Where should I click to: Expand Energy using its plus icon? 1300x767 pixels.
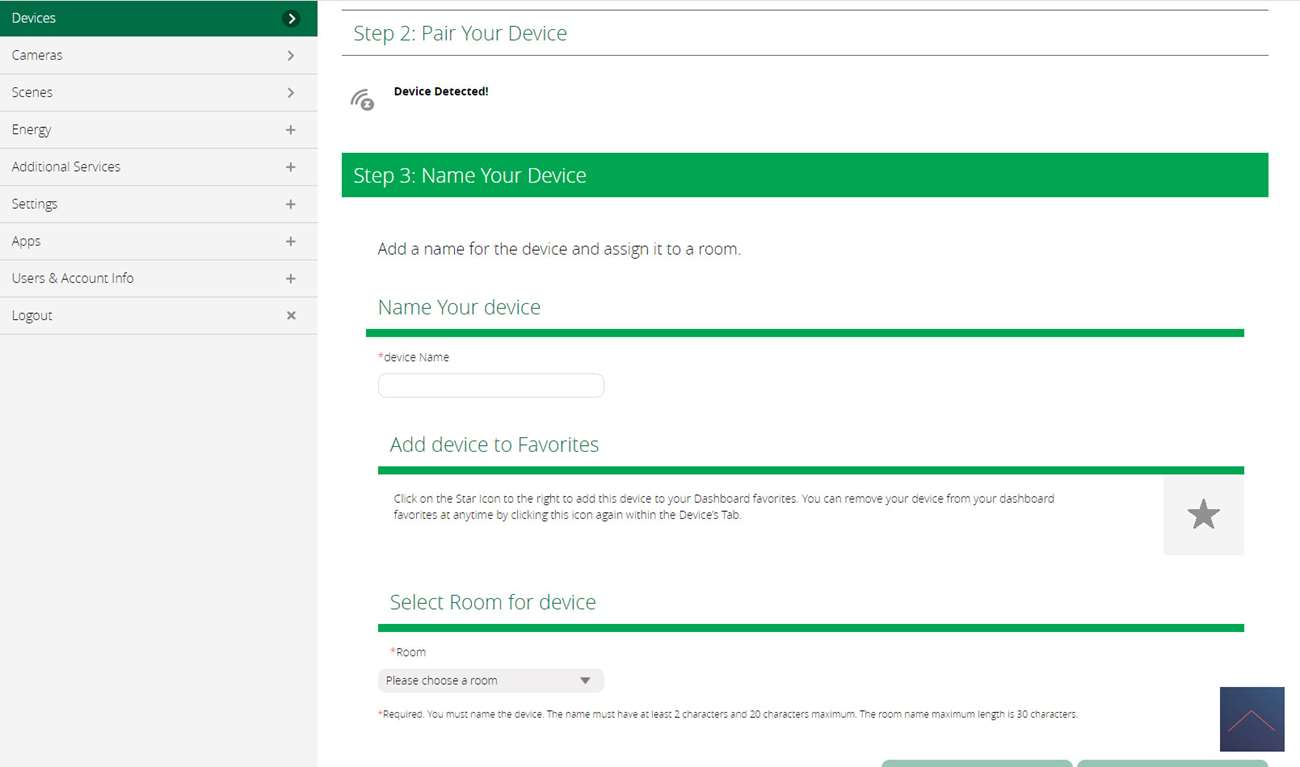[x=291, y=130]
